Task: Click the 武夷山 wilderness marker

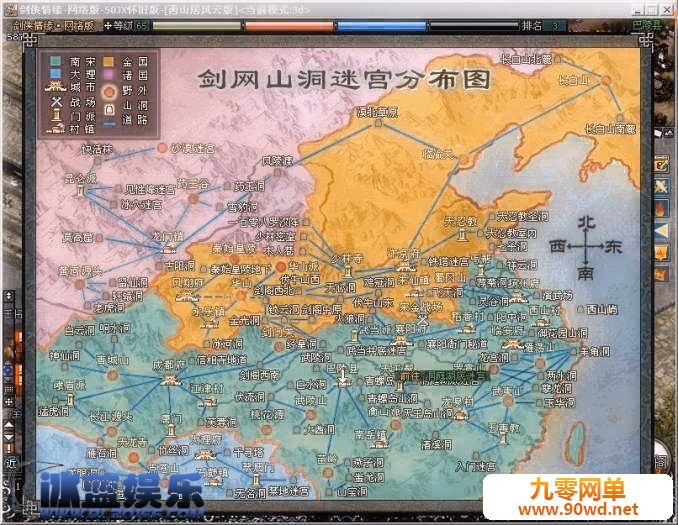Action: [508, 401]
